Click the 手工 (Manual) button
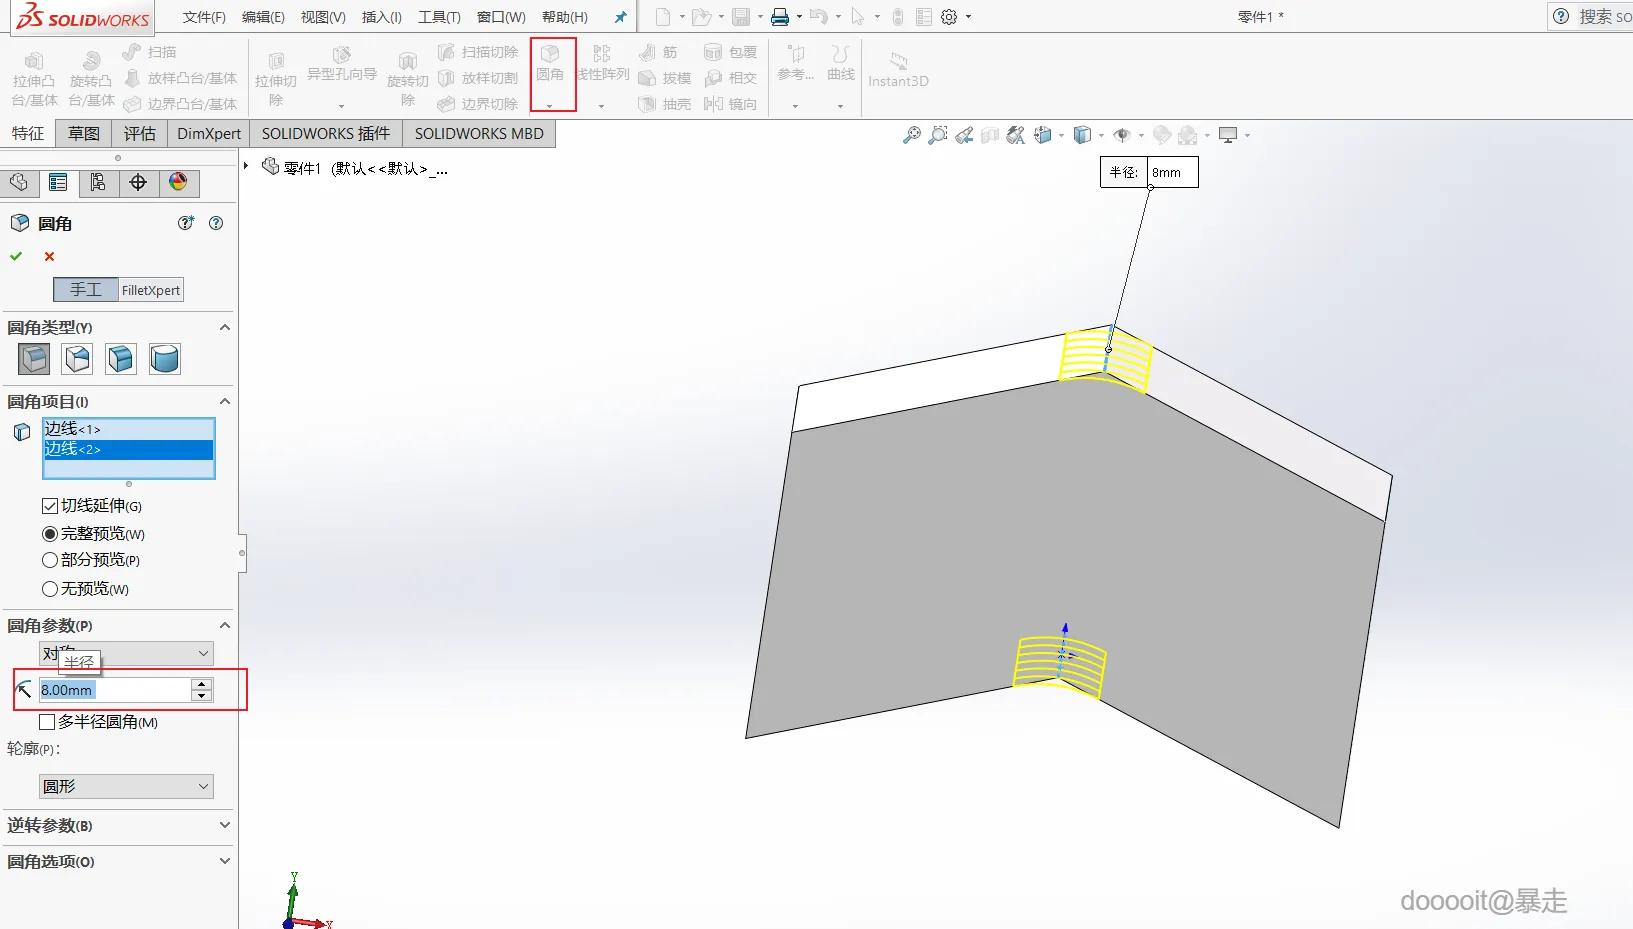The image size is (1633, 929). (x=86, y=290)
